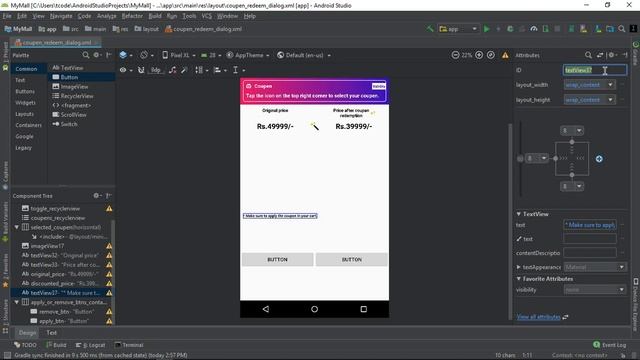The image size is (640, 360).
Task: Search the Attributes panel
Action: point(588,55)
